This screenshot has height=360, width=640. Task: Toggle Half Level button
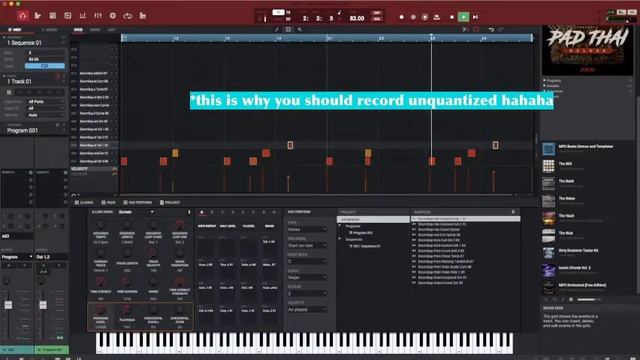click(x=228, y=226)
